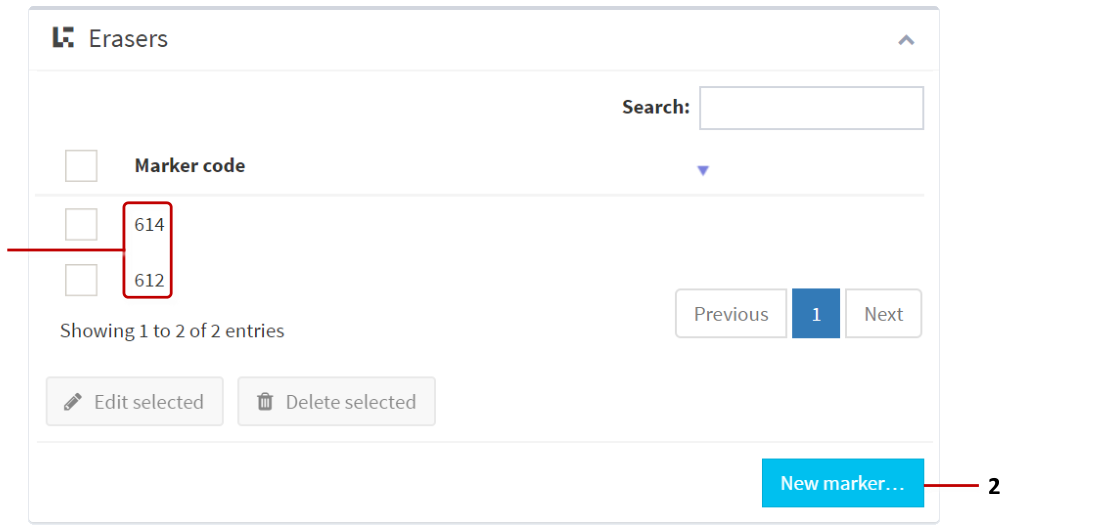Click the Erasers panel marker icon

63,38
